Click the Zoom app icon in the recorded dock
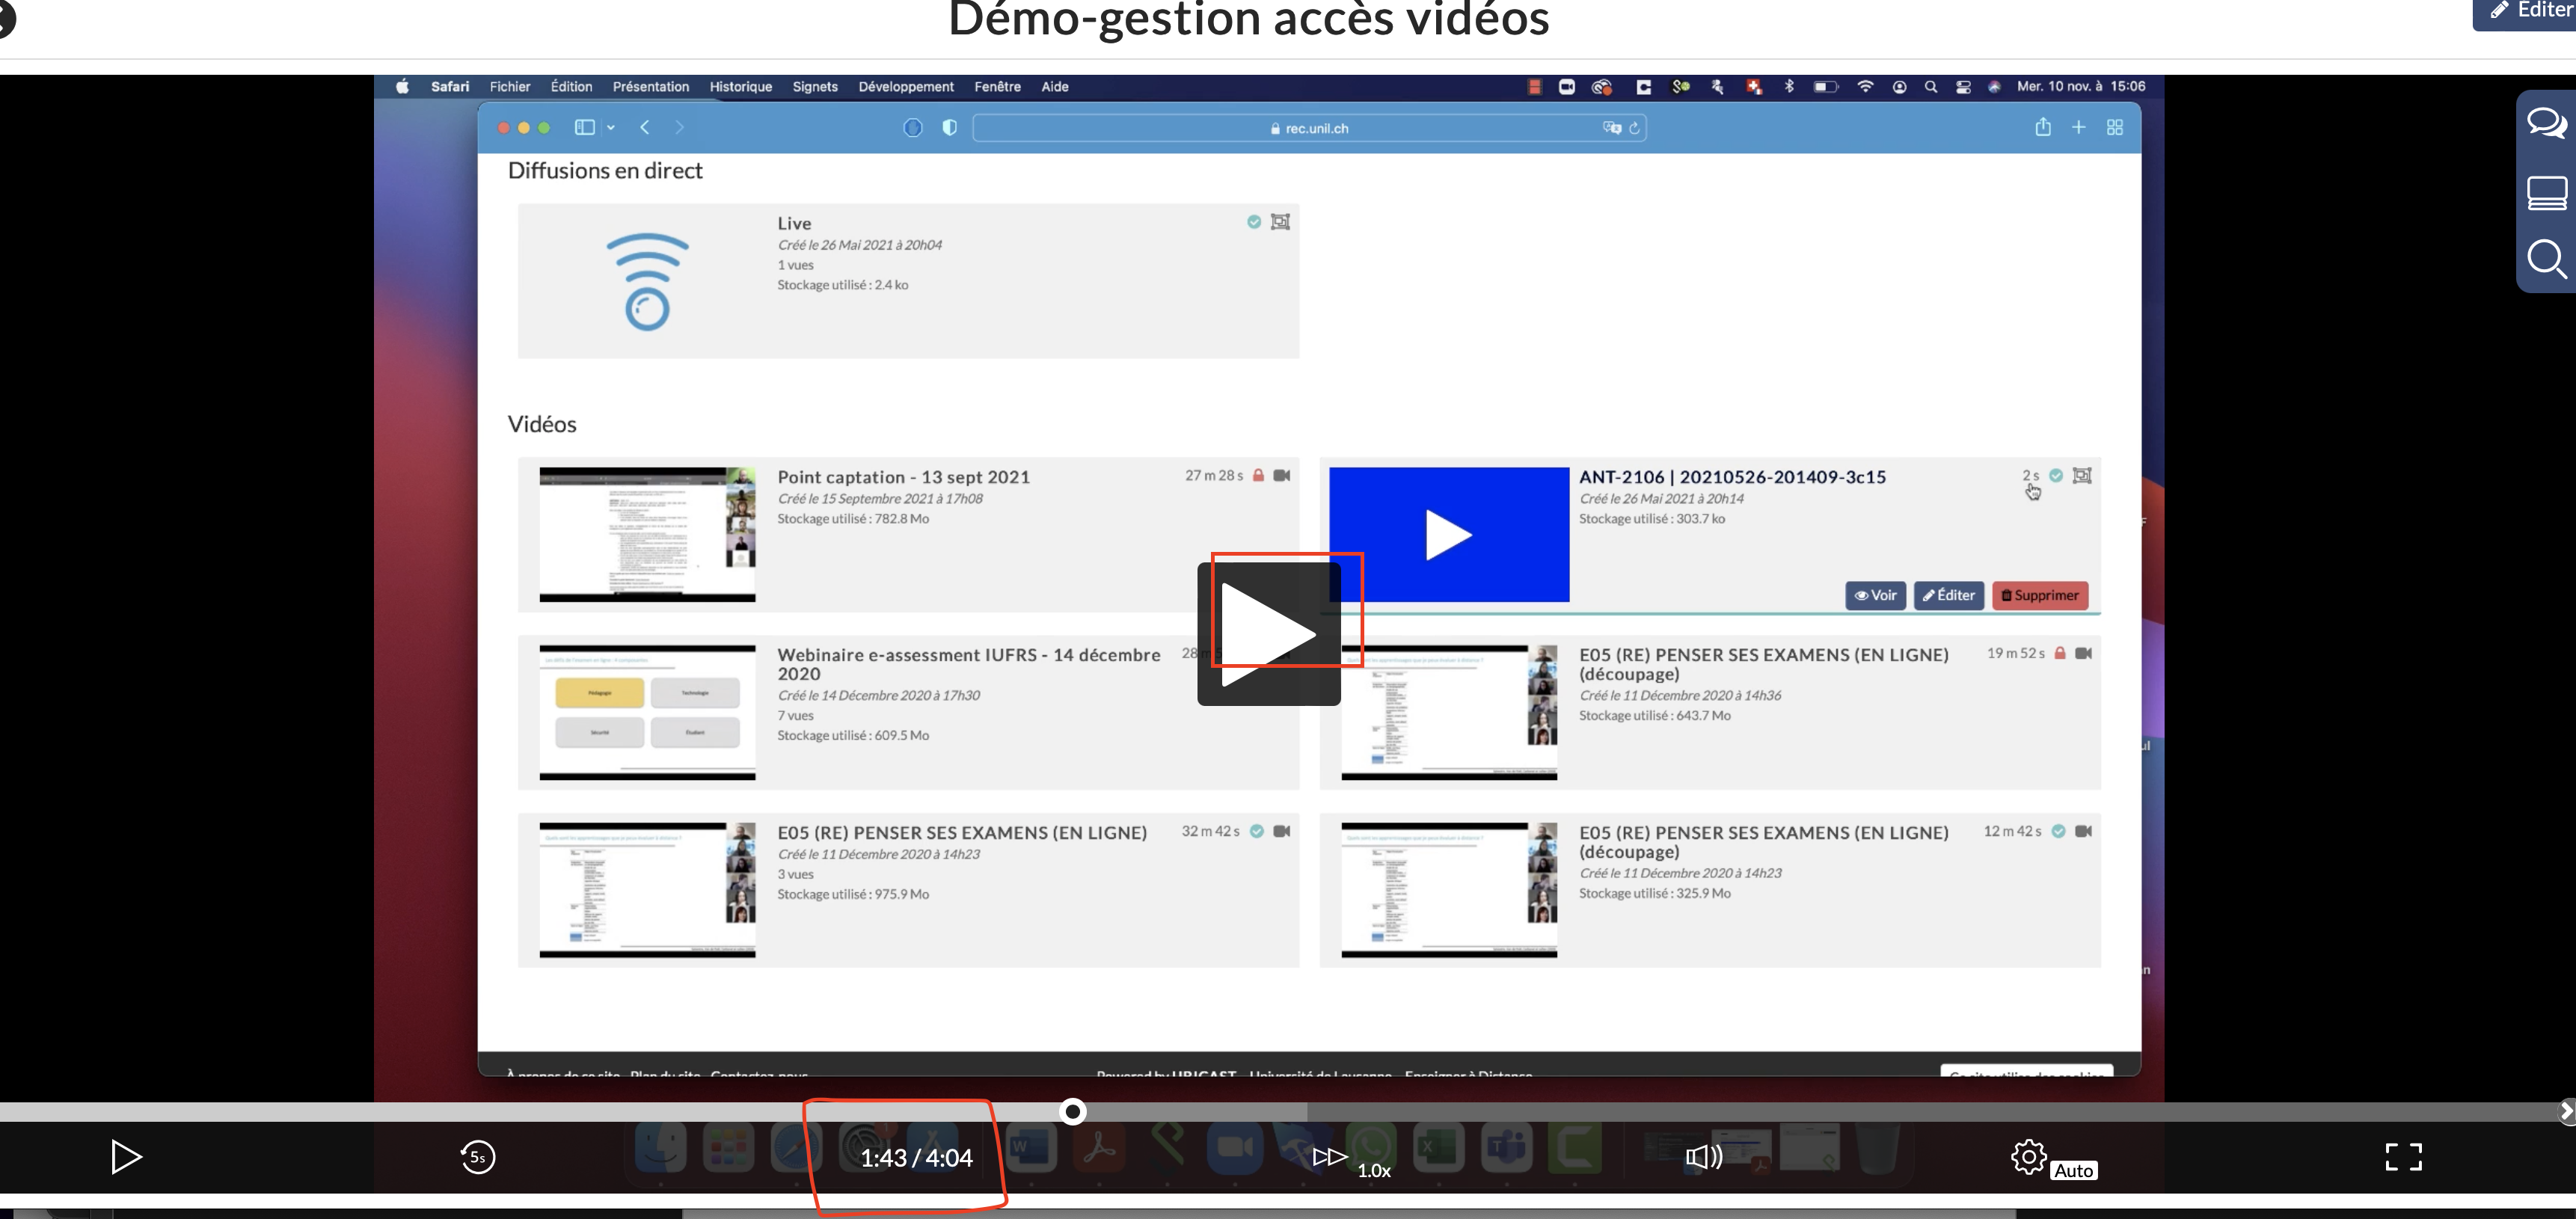Viewport: 2576px width, 1219px height. coord(1235,1148)
